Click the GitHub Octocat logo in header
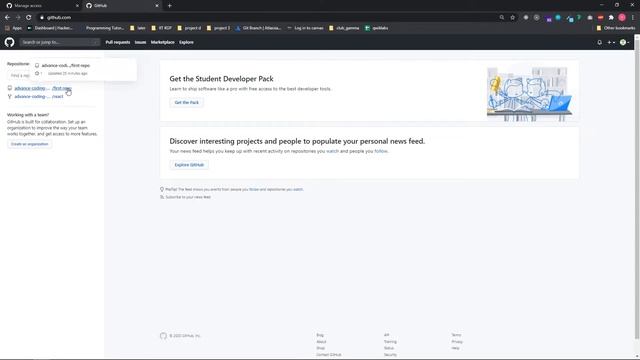Viewport: 640px width, 360px height. coord(9,42)
